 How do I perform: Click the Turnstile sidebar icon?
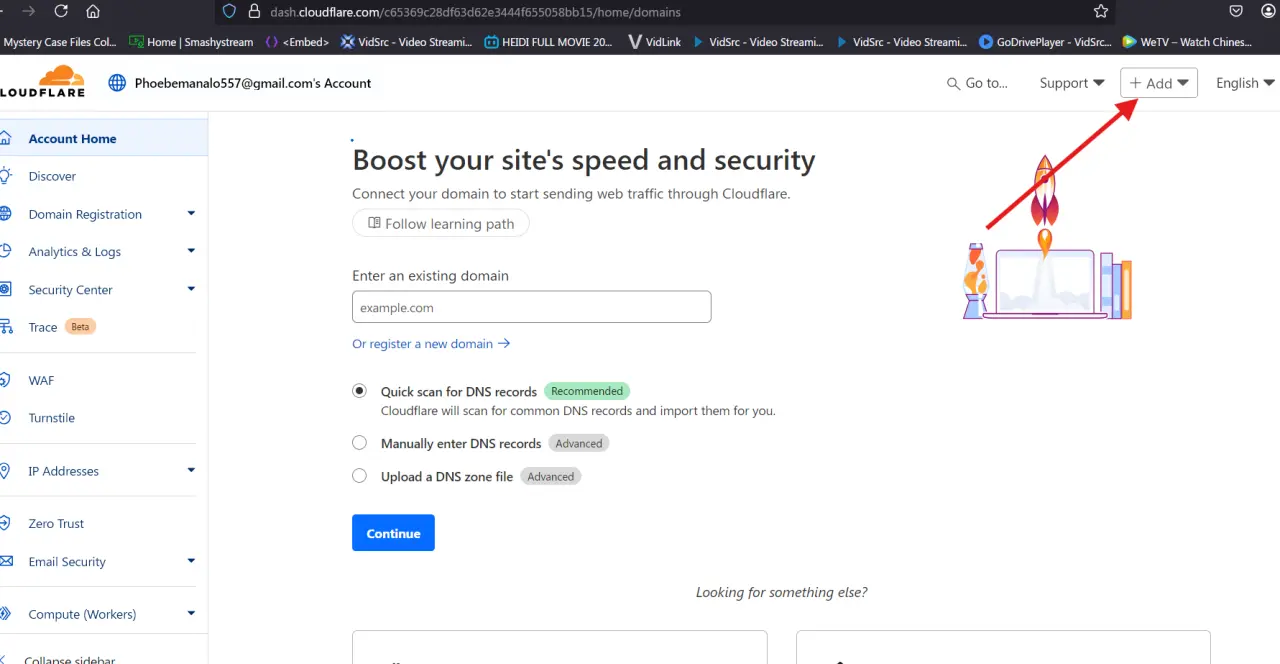point(5,417)
